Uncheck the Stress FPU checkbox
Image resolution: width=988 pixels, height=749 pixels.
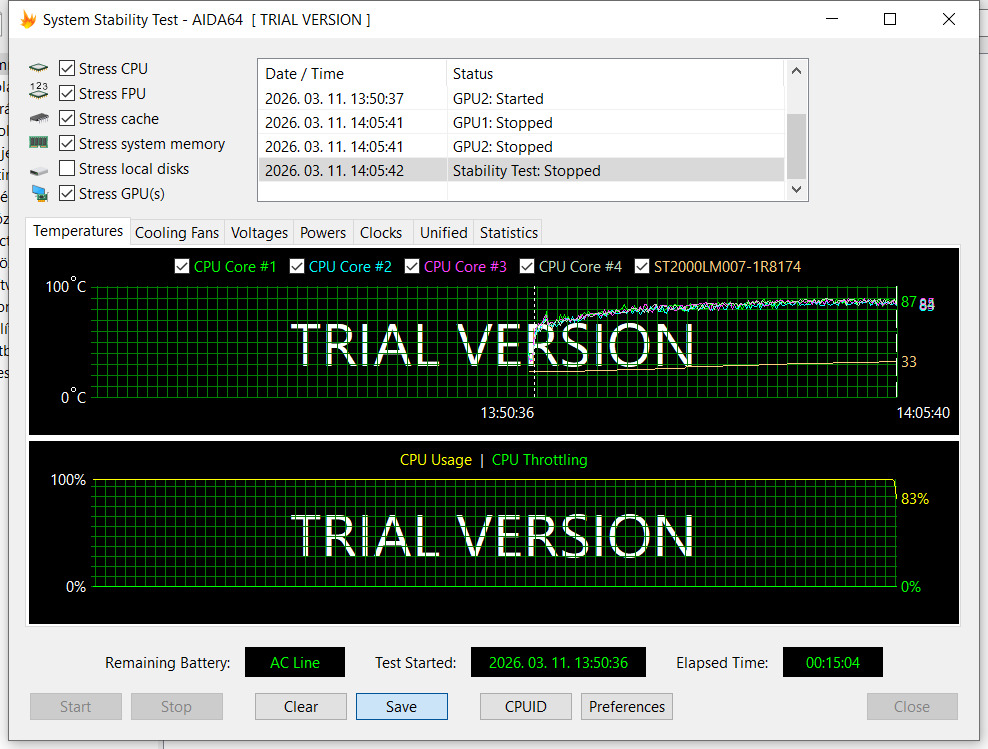coord(67,93)
